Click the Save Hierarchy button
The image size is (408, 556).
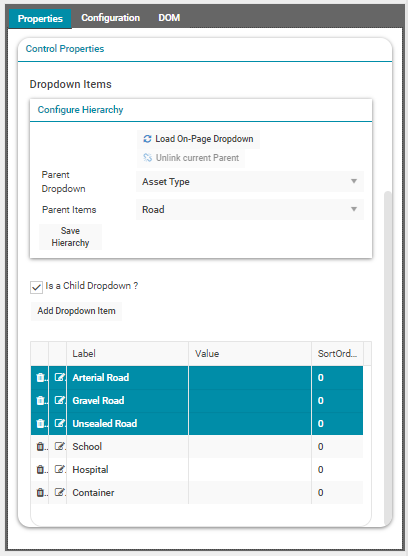[x=70, y=237]
